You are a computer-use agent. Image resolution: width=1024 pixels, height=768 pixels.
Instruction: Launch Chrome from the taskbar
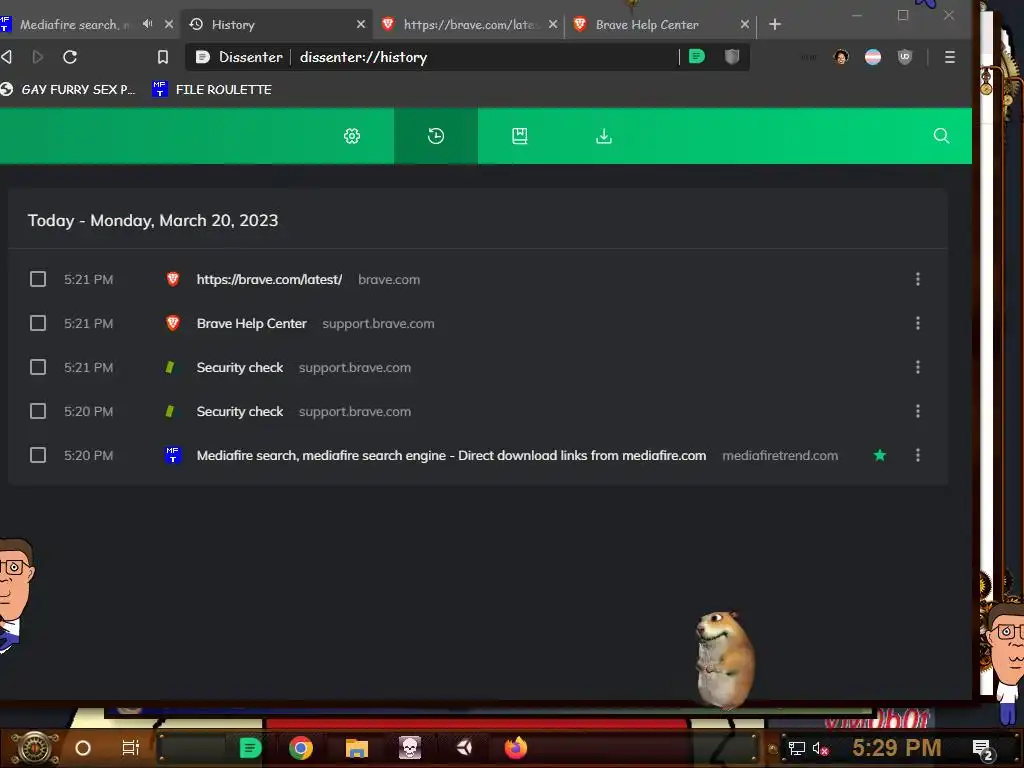tap(300, 748)
